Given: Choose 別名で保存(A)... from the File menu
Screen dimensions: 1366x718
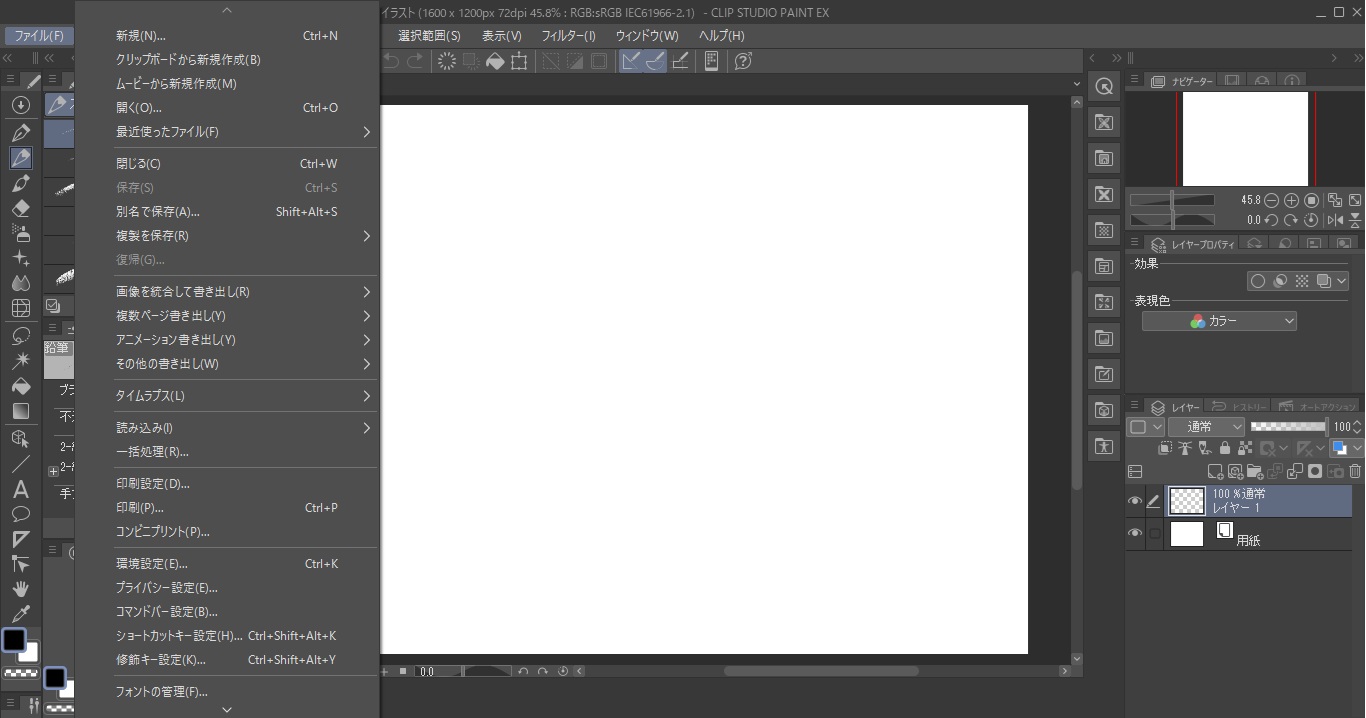Looking at the screenshot, I should click(158, 212).
